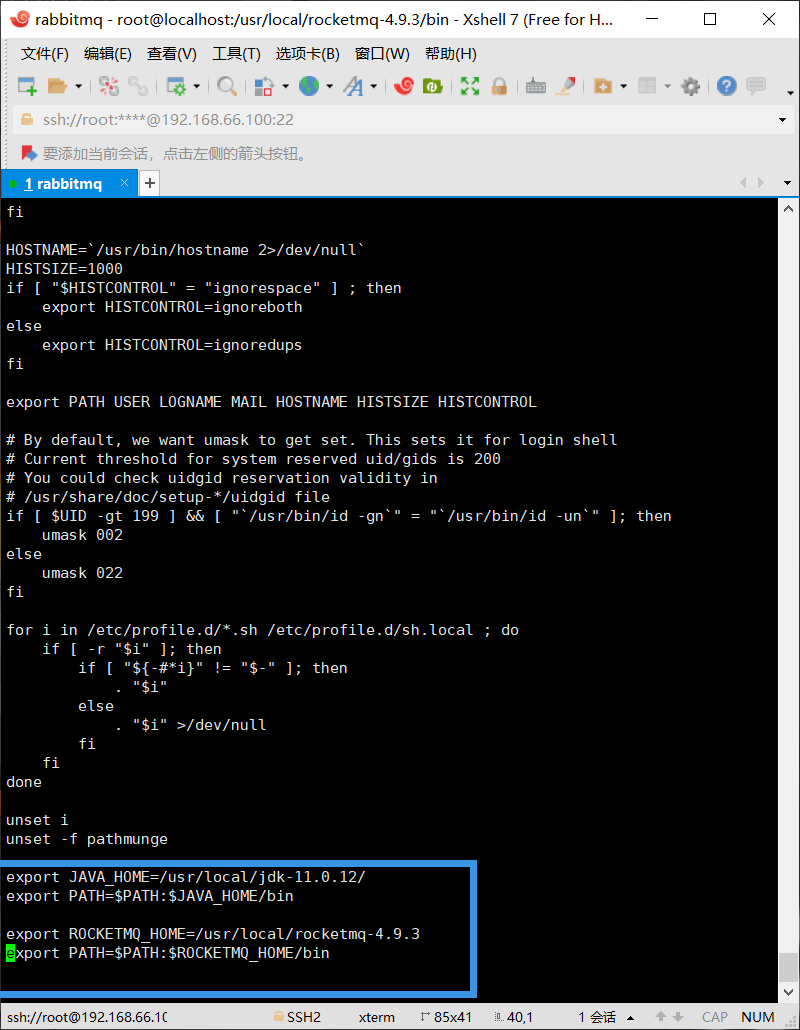Click the terminal scrollbar up arrow
The height and width of the screenshot is (1030, 800).
[789, 209]
